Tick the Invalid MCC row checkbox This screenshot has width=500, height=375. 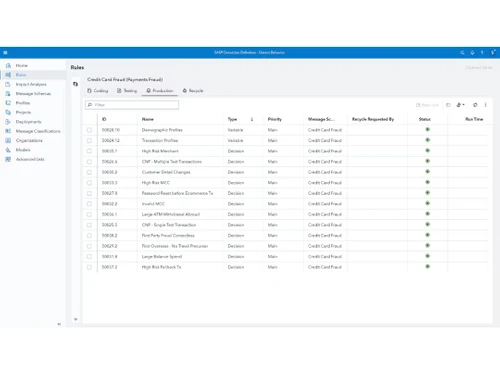pos(89,204)
